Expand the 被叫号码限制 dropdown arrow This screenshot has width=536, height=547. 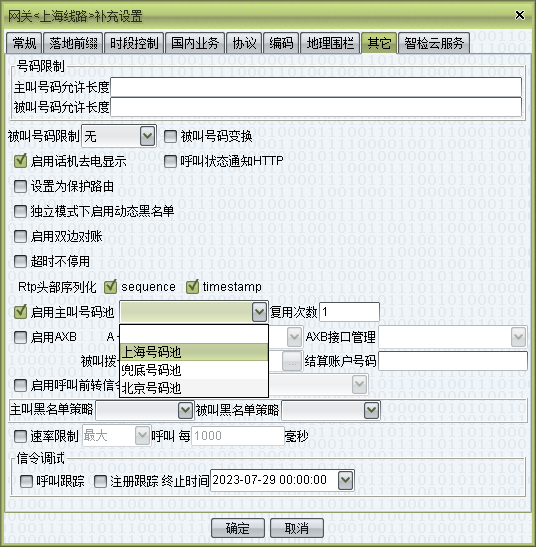tap(148, 136)
